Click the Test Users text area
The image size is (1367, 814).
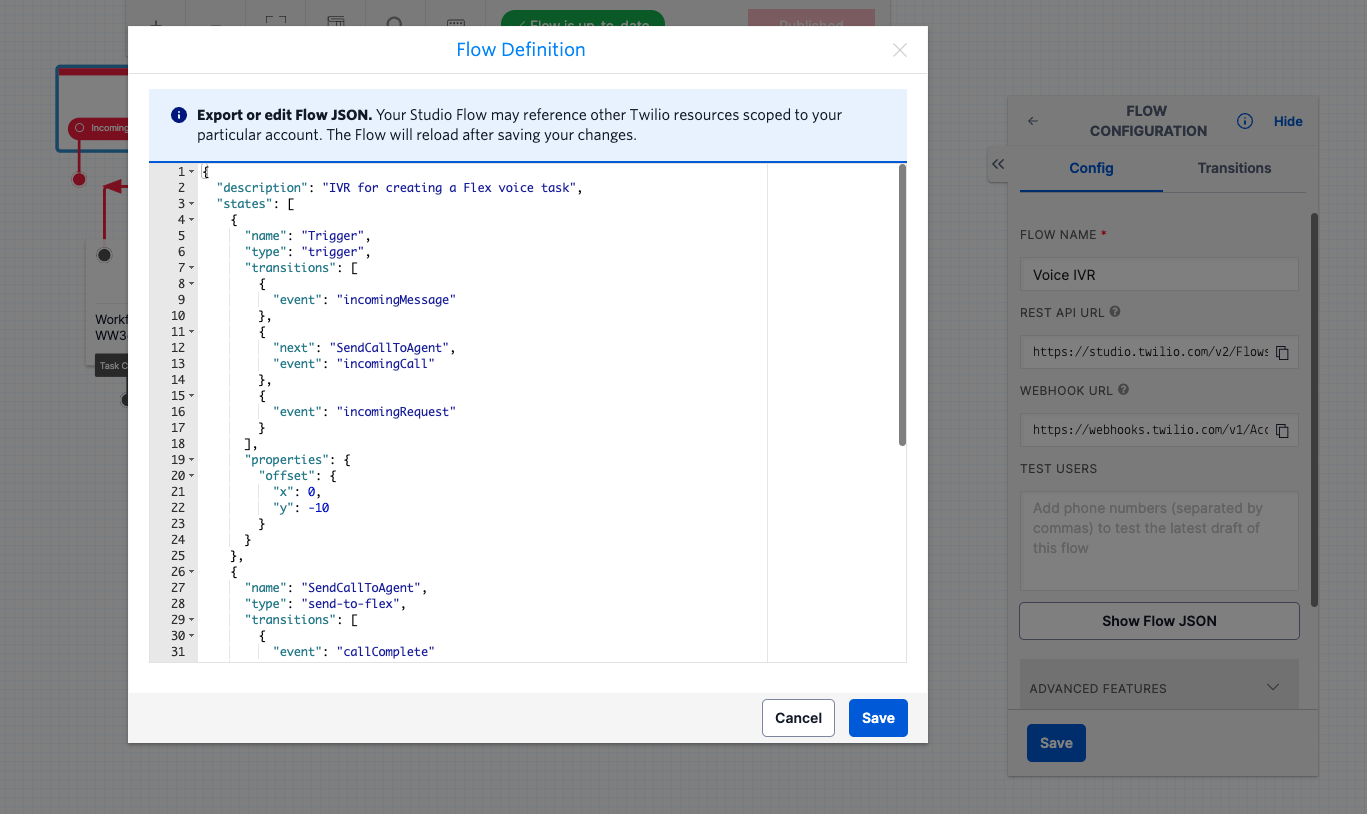point(1159,540)
